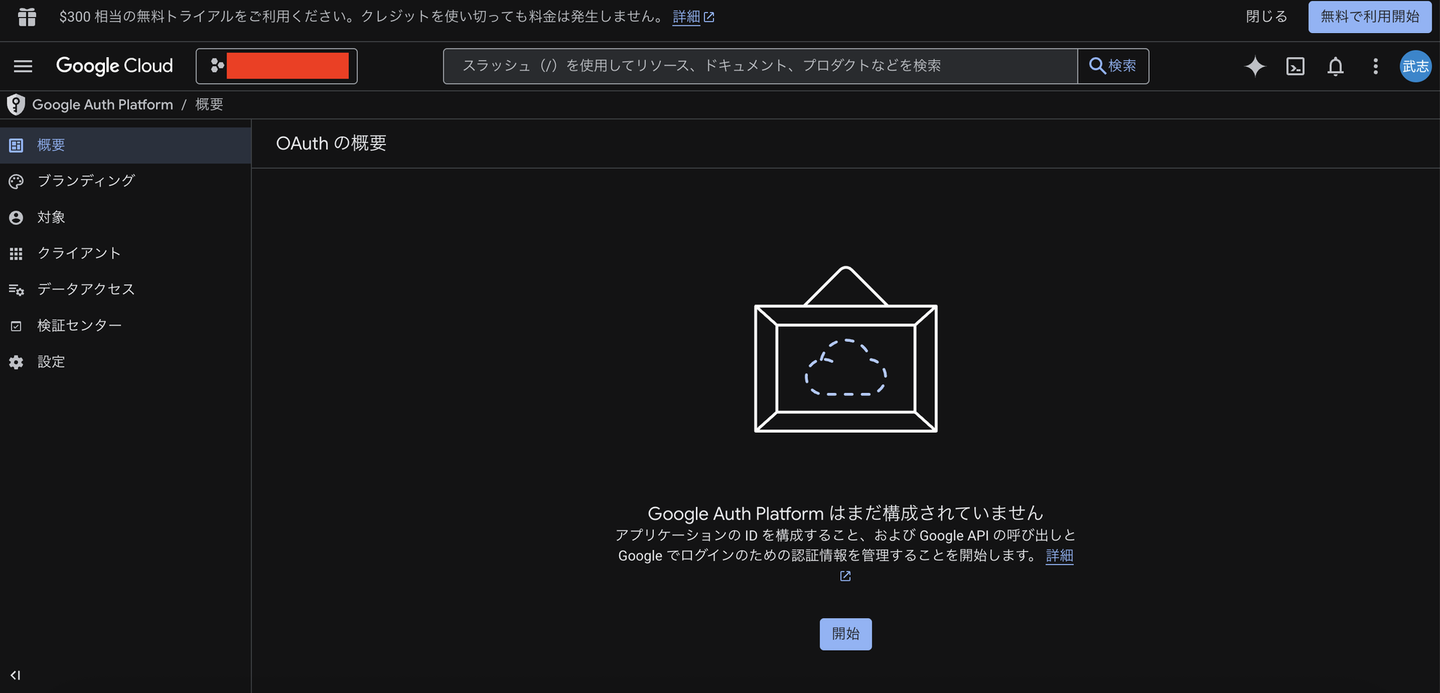
Task: Select データアクセス in the sidebar
Action: (x=125, y=289)
